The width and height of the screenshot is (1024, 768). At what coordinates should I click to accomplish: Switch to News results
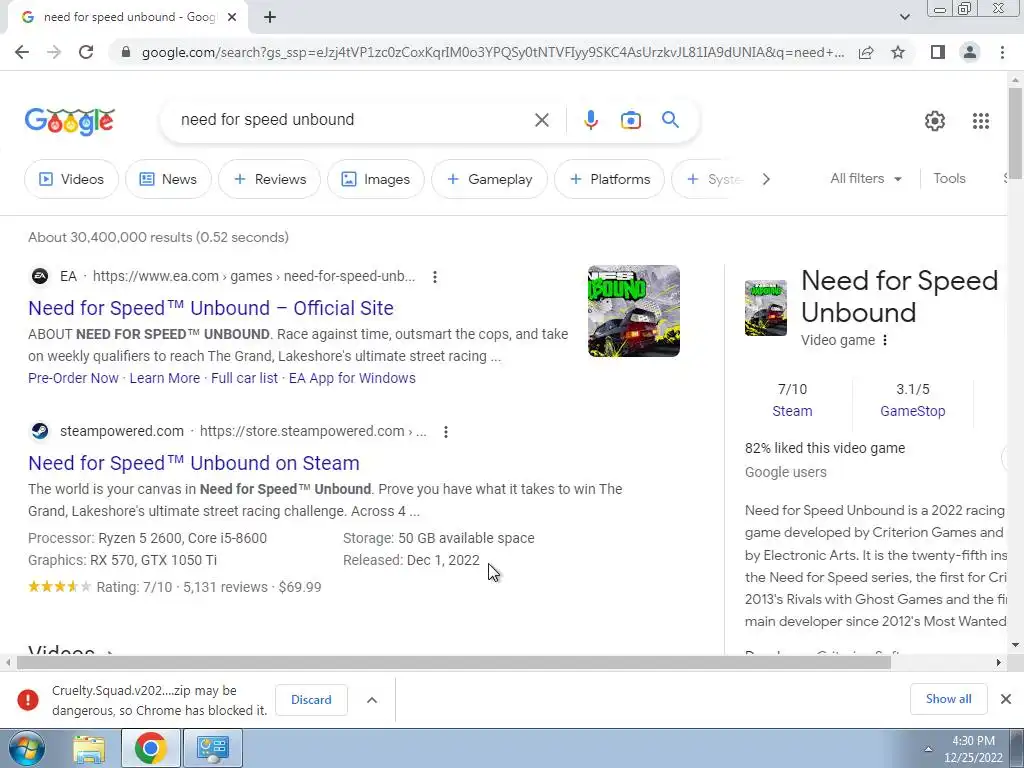pos(168,179)
